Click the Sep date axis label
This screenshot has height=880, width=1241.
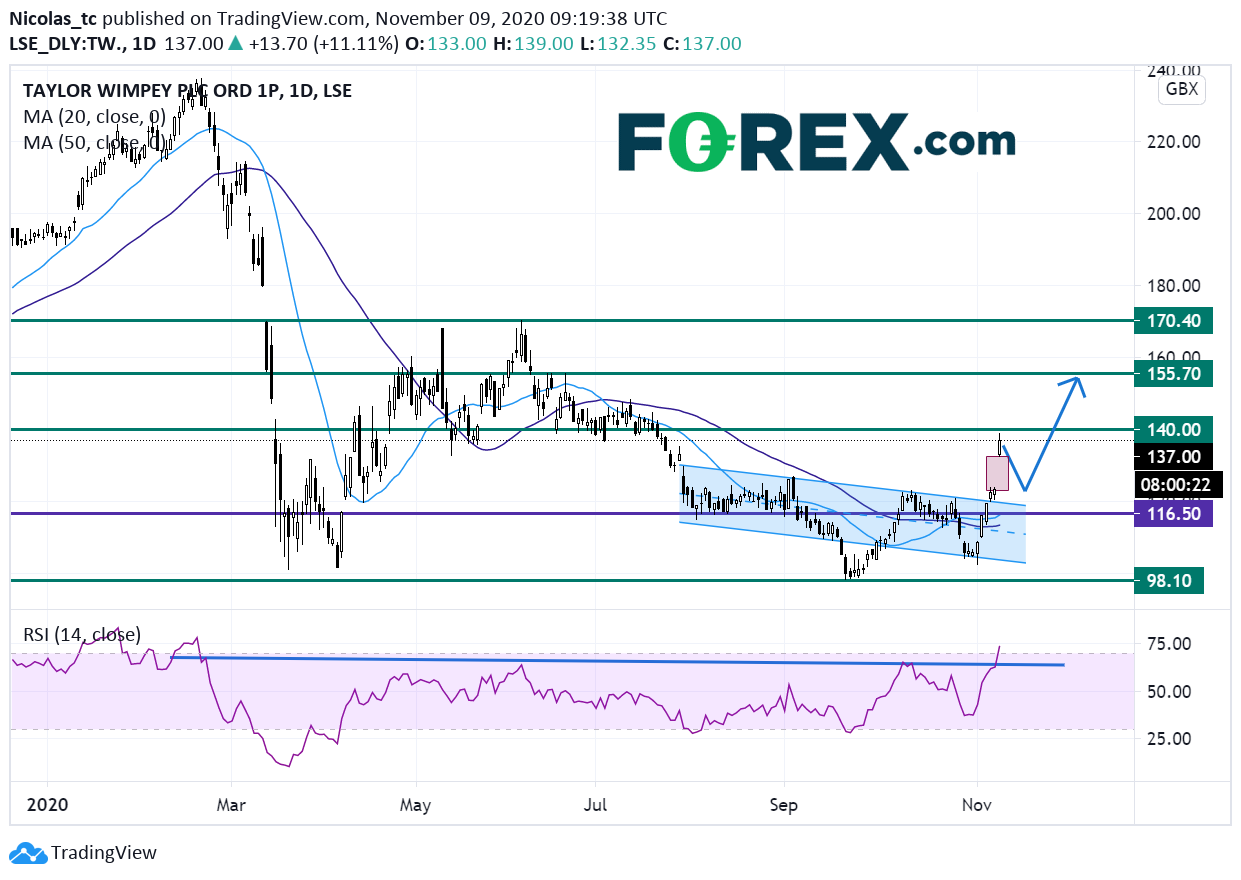click(x=785, y=804)
